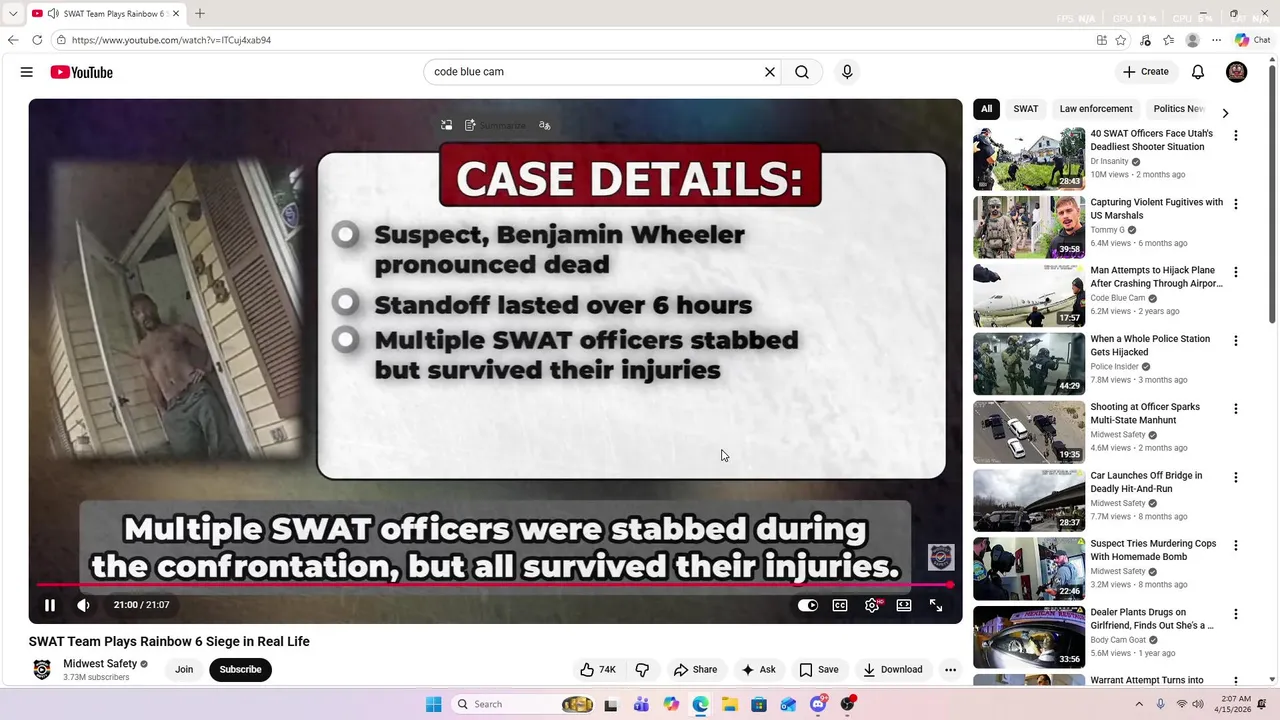Open options for Dealer Plants Drugs video

[x=1236, y=614]
